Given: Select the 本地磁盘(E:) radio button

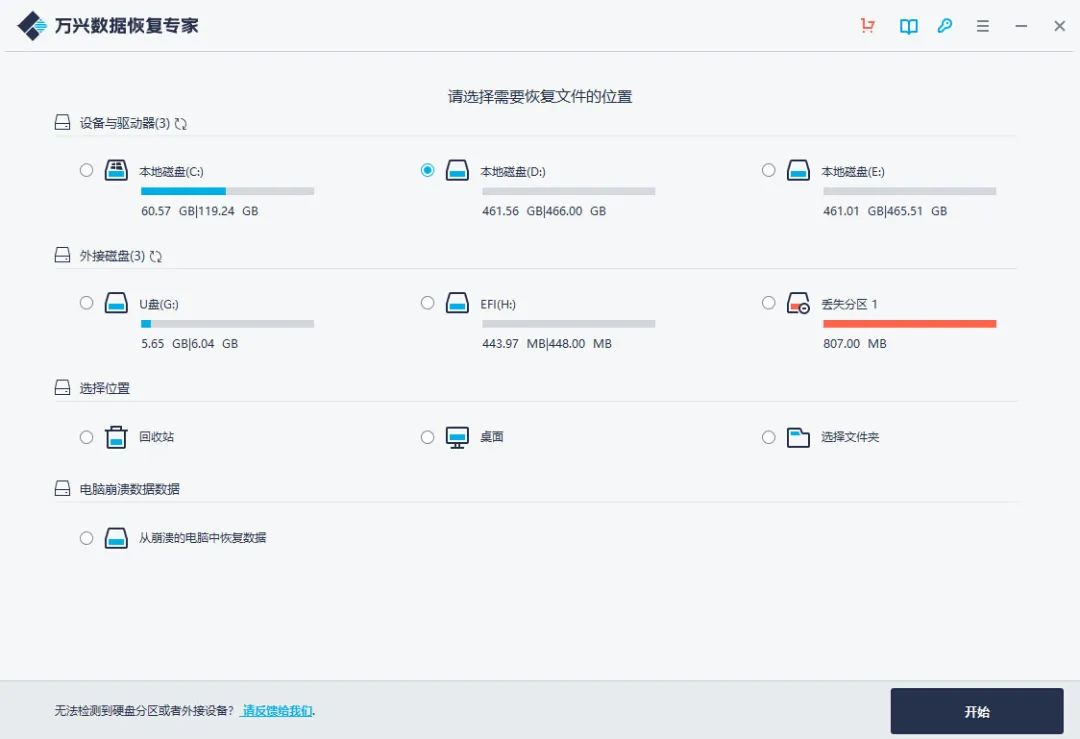Looking at the screenshot, I should pos(768,170).
